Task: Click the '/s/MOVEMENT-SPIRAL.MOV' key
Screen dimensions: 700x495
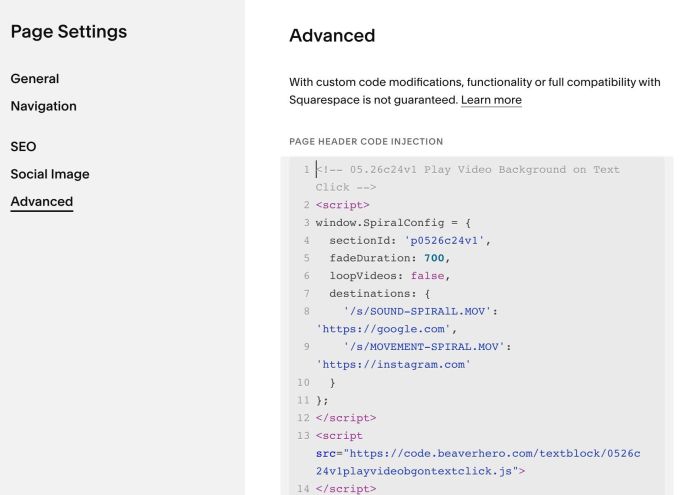Action: click(424, 347)
